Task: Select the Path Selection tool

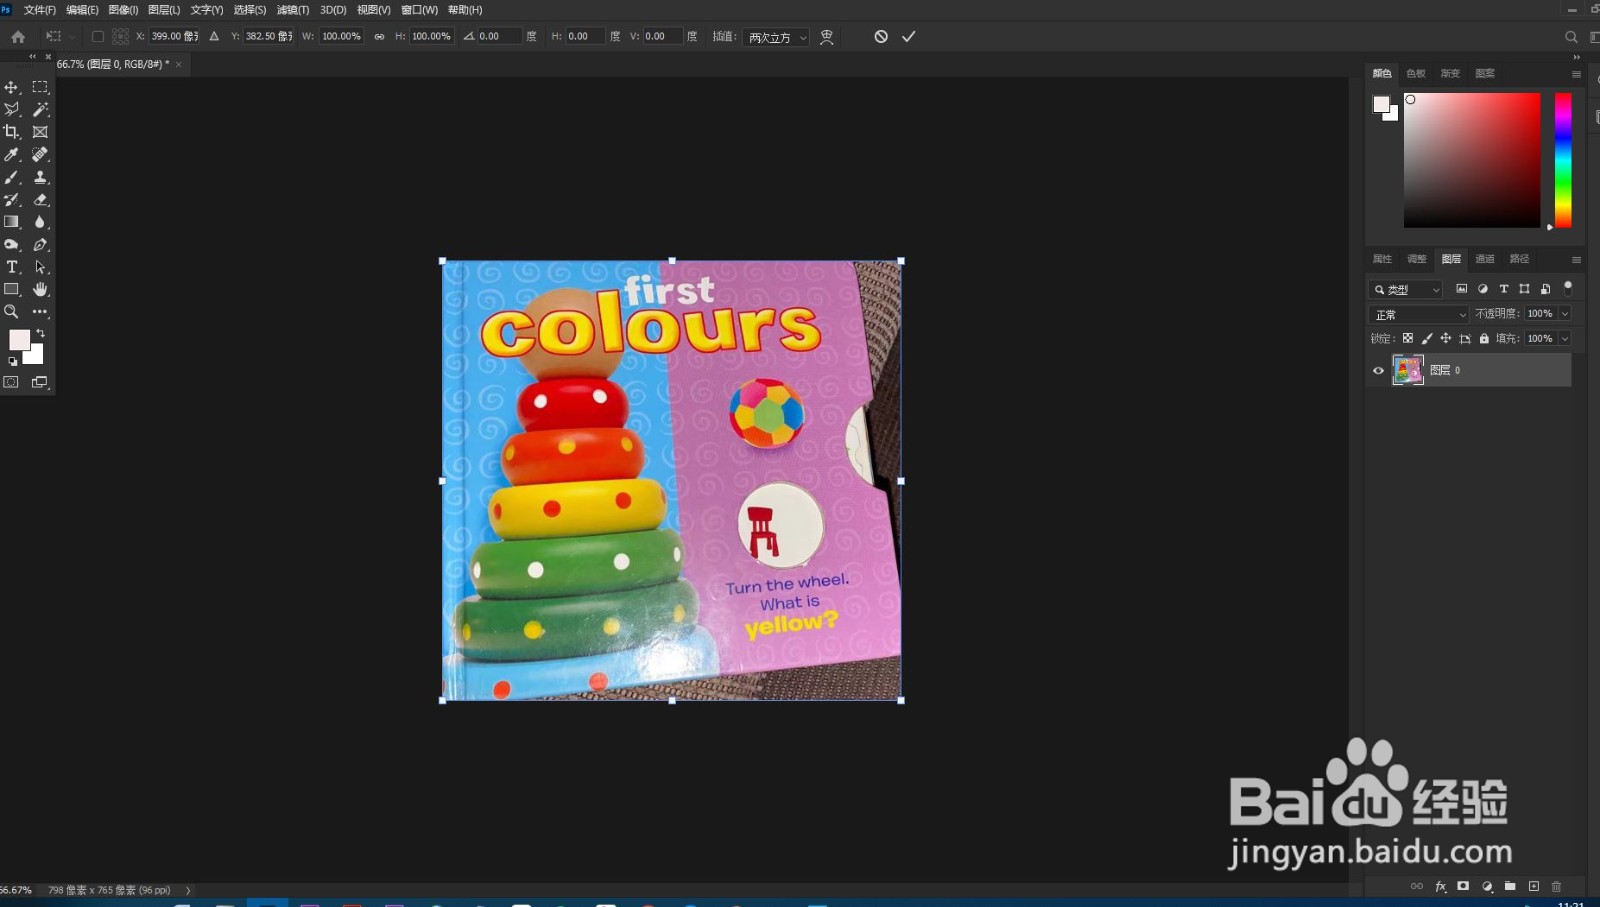Action: coord(40,267)
